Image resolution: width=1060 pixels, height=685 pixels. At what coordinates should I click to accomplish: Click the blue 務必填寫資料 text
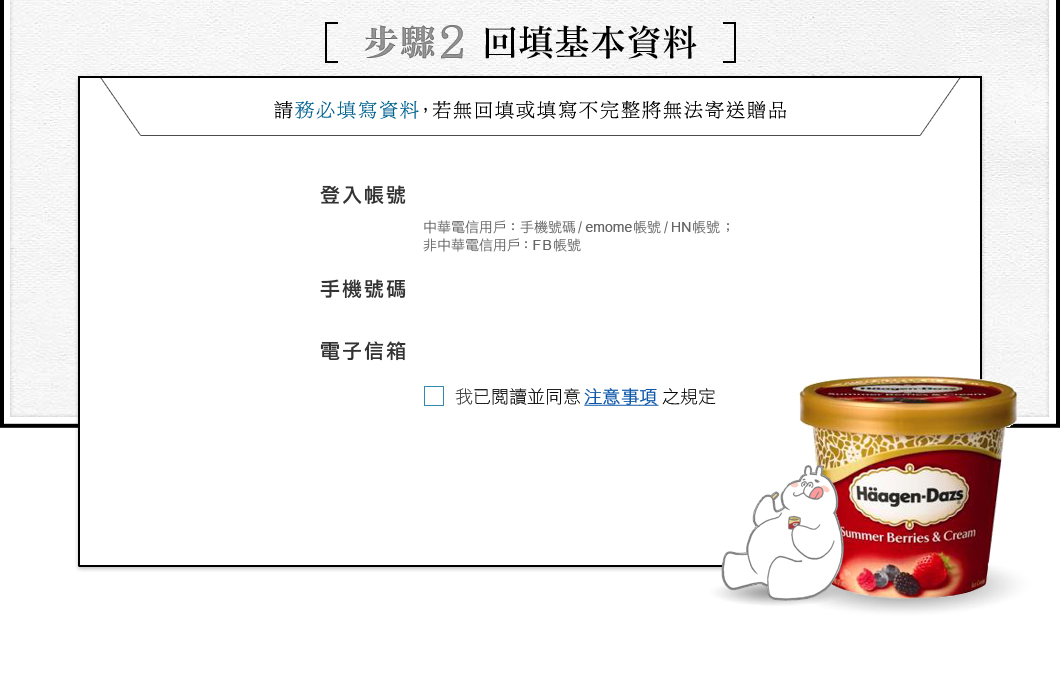click(x=357, y=110)
